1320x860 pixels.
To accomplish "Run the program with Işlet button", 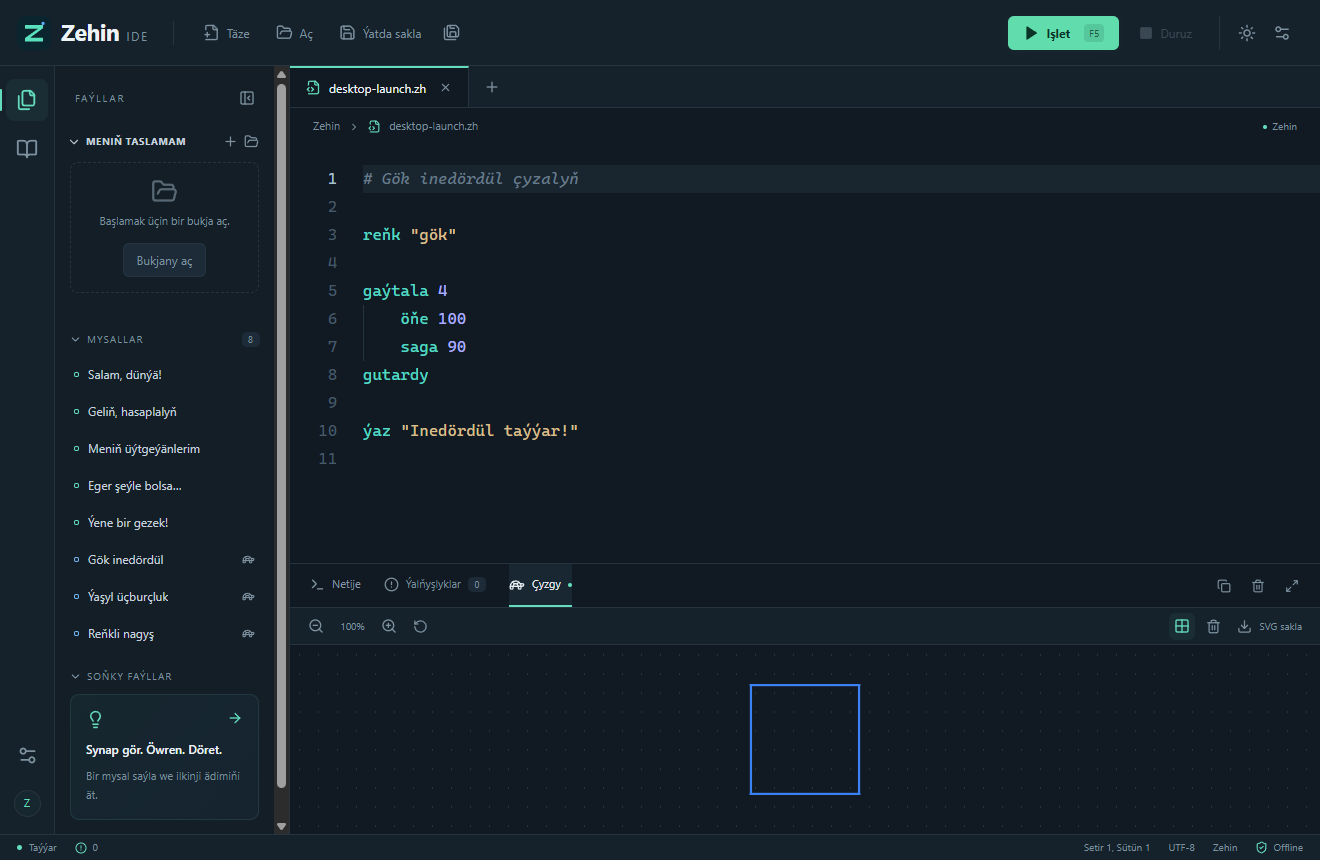I will [1063, 33].
